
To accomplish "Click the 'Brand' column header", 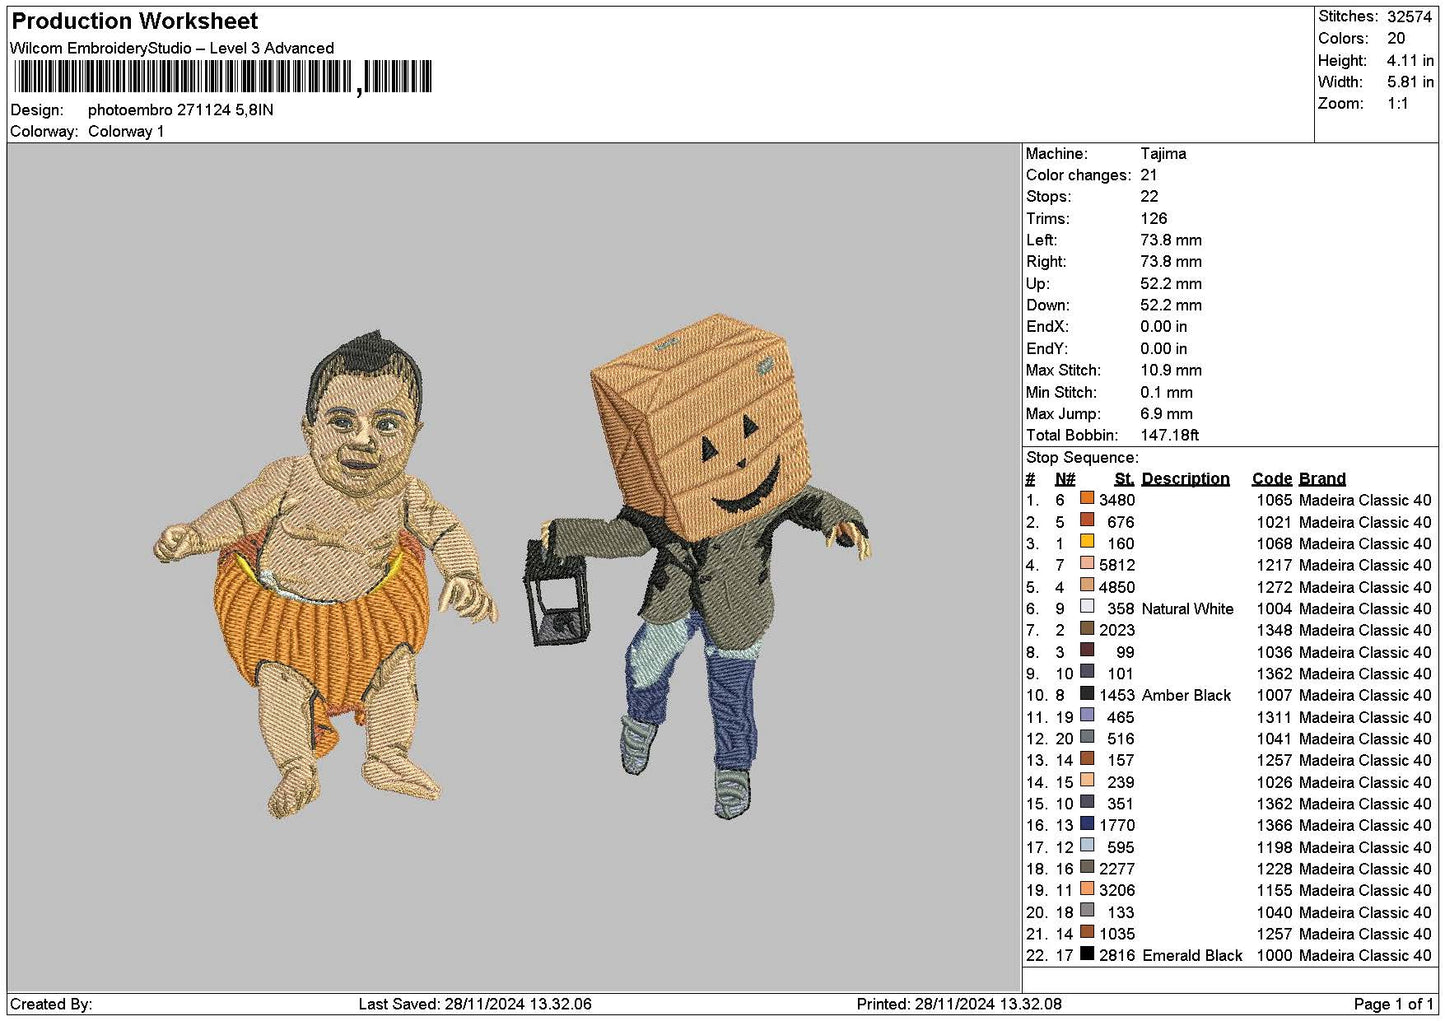I will point(1322,479).
